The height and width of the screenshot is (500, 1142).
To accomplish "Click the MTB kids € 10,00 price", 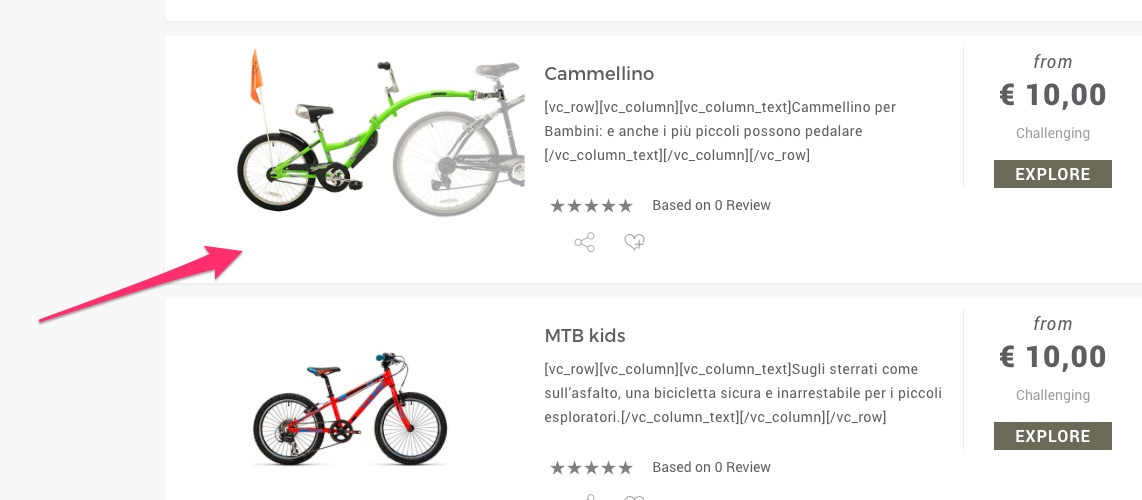I will (1052, 357).
